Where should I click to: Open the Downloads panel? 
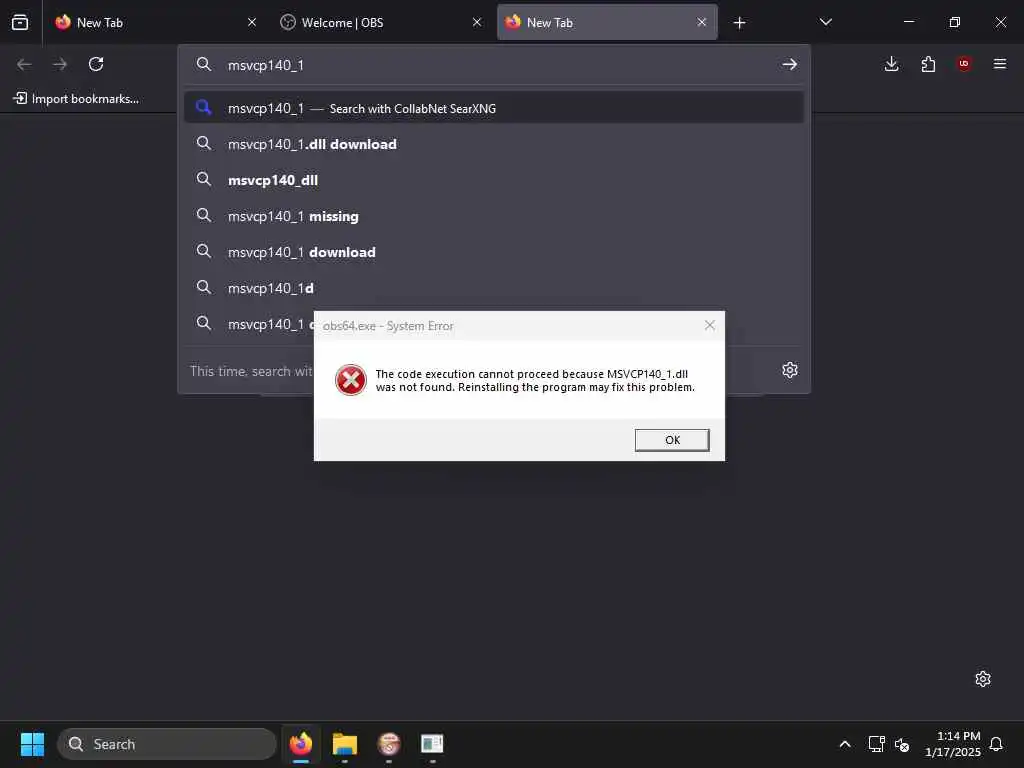point(891,64)
